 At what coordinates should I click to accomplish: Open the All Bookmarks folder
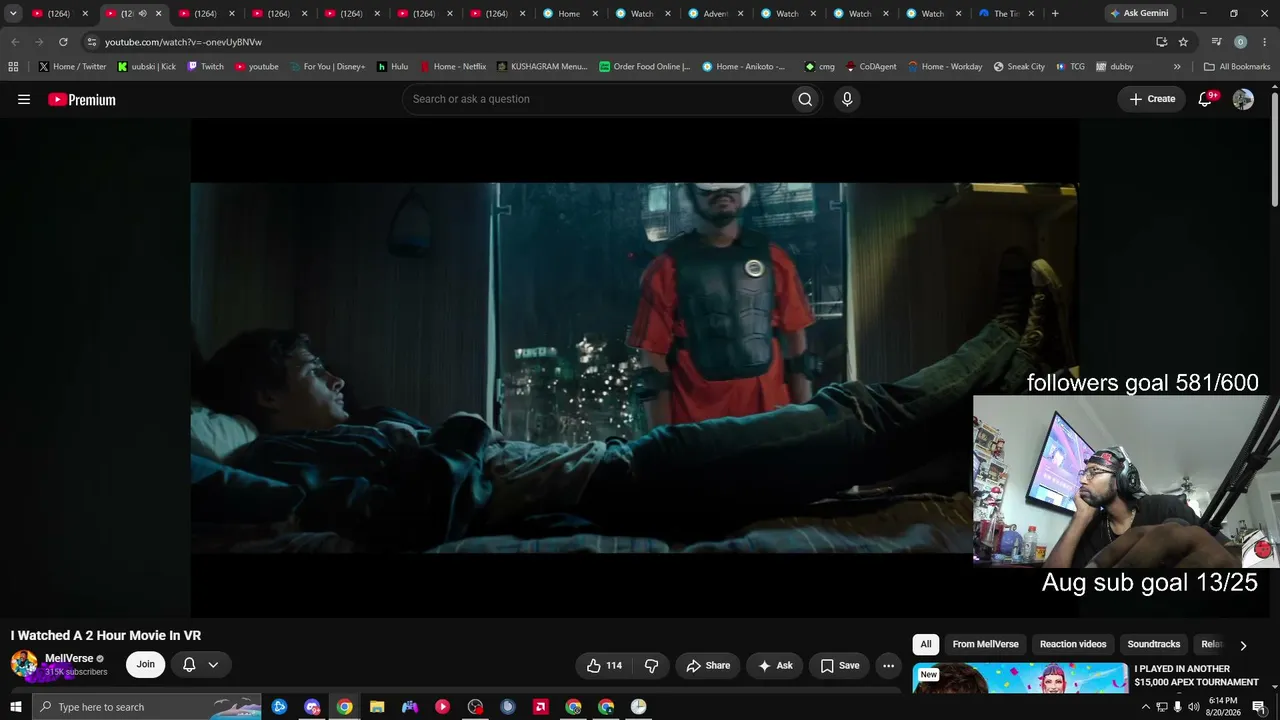[1237, 67]
